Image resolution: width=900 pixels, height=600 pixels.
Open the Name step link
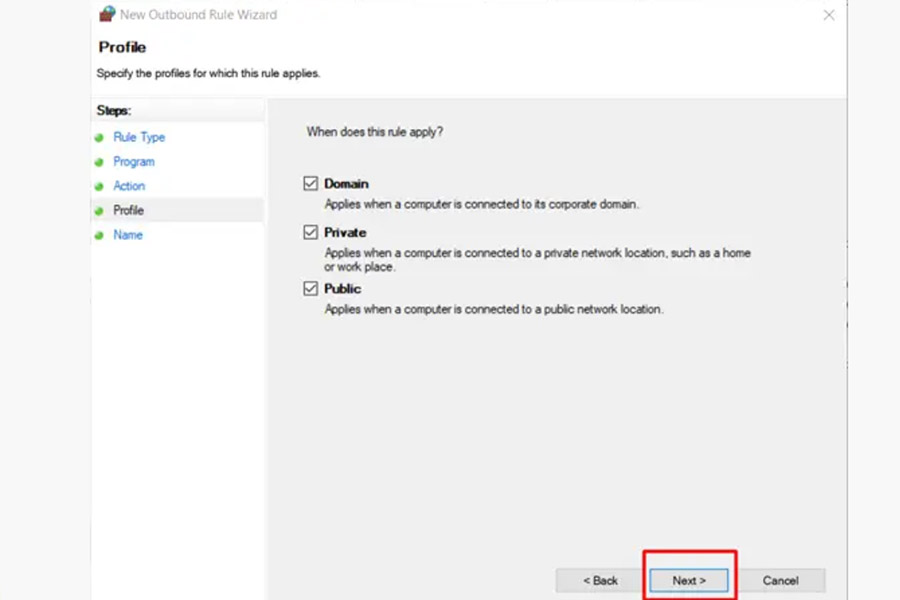[x=128, y=235]
